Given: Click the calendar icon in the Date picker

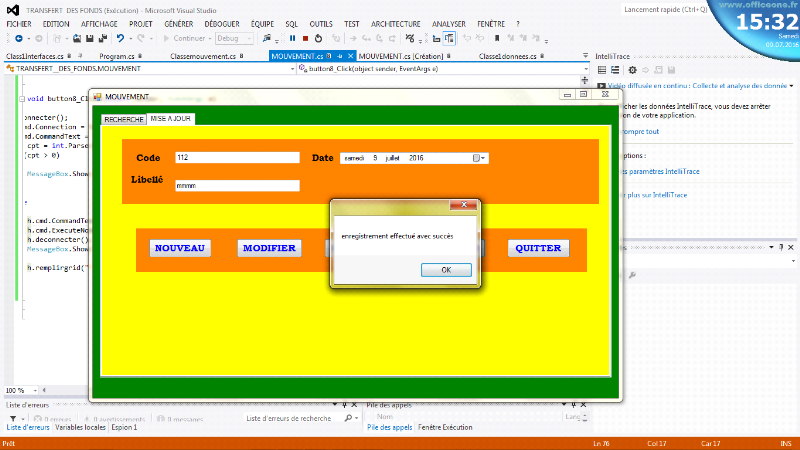Looking at the screenshot, I should [476, 158].
